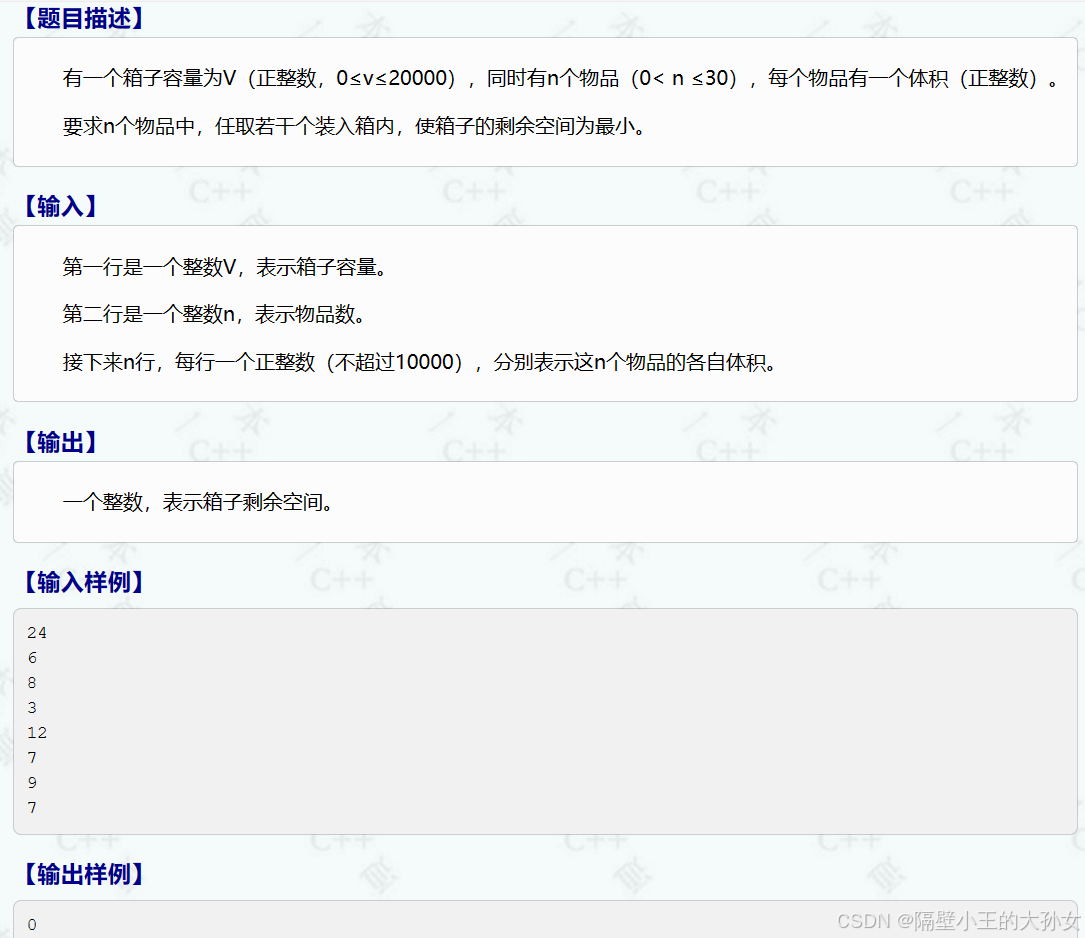Select the value 24 in the input sample

[36, 632]
